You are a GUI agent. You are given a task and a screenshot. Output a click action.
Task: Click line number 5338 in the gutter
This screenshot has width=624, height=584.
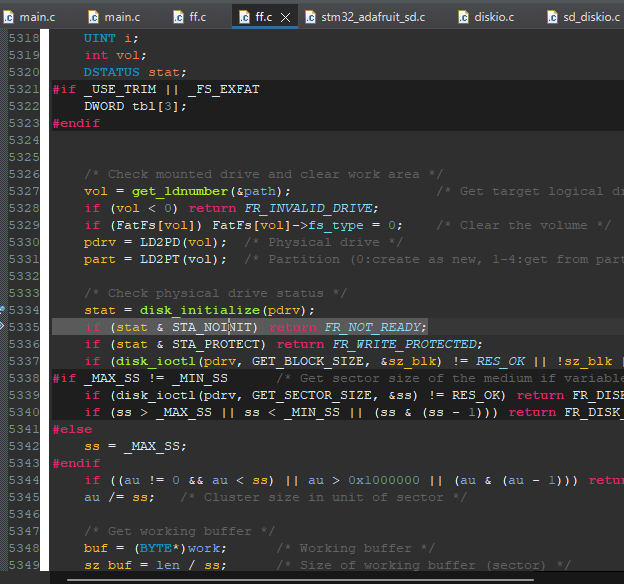pyautogui.click(x=24, y=378)
